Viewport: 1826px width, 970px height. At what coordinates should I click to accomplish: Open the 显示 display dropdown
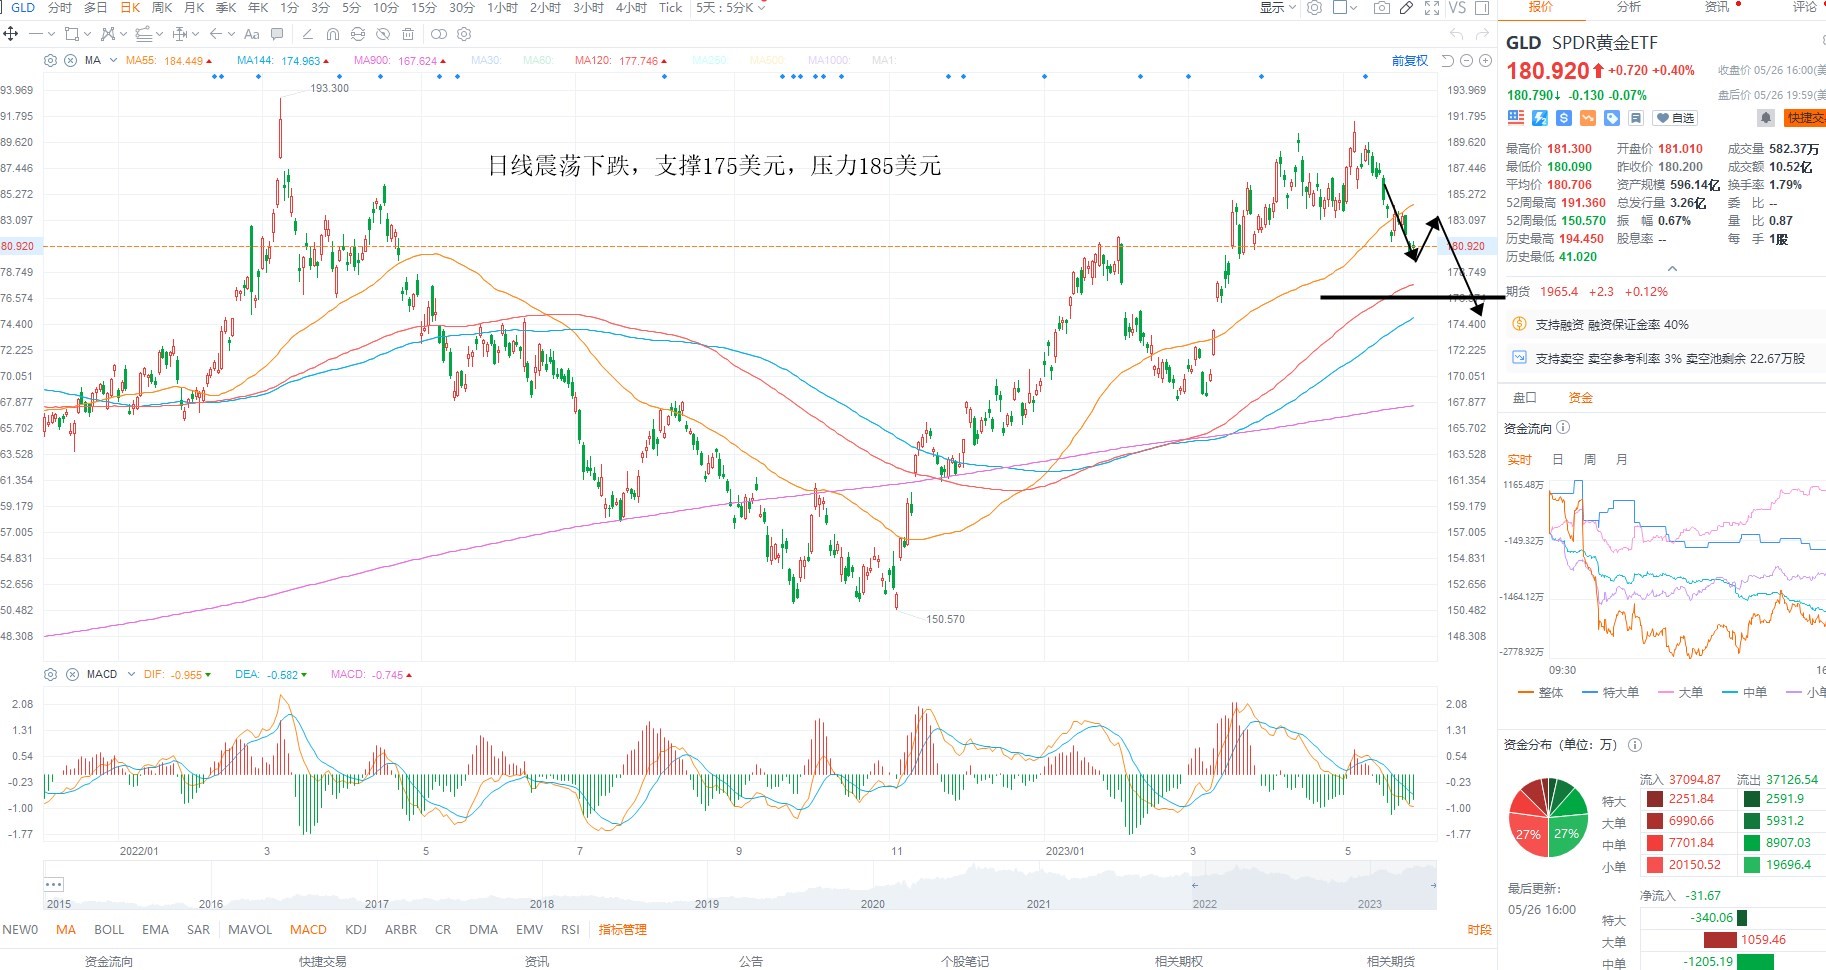(1278, 7)
